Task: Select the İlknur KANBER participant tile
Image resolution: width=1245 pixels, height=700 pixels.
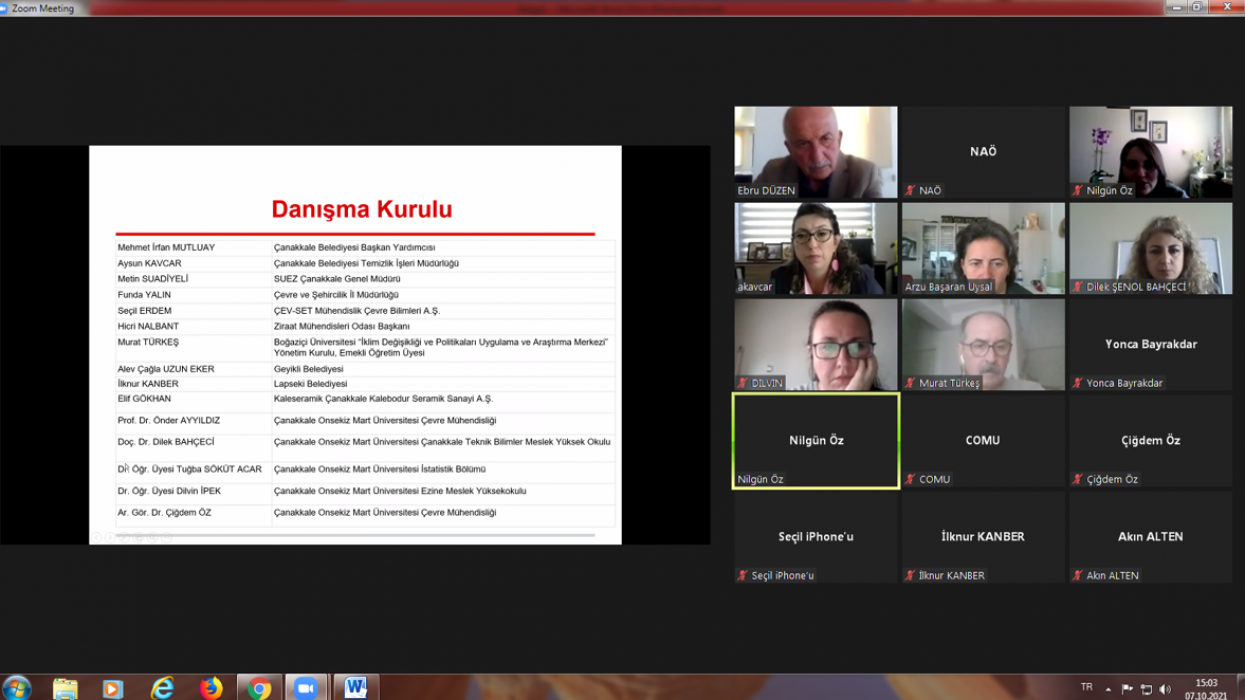Action: pos(983,537)
